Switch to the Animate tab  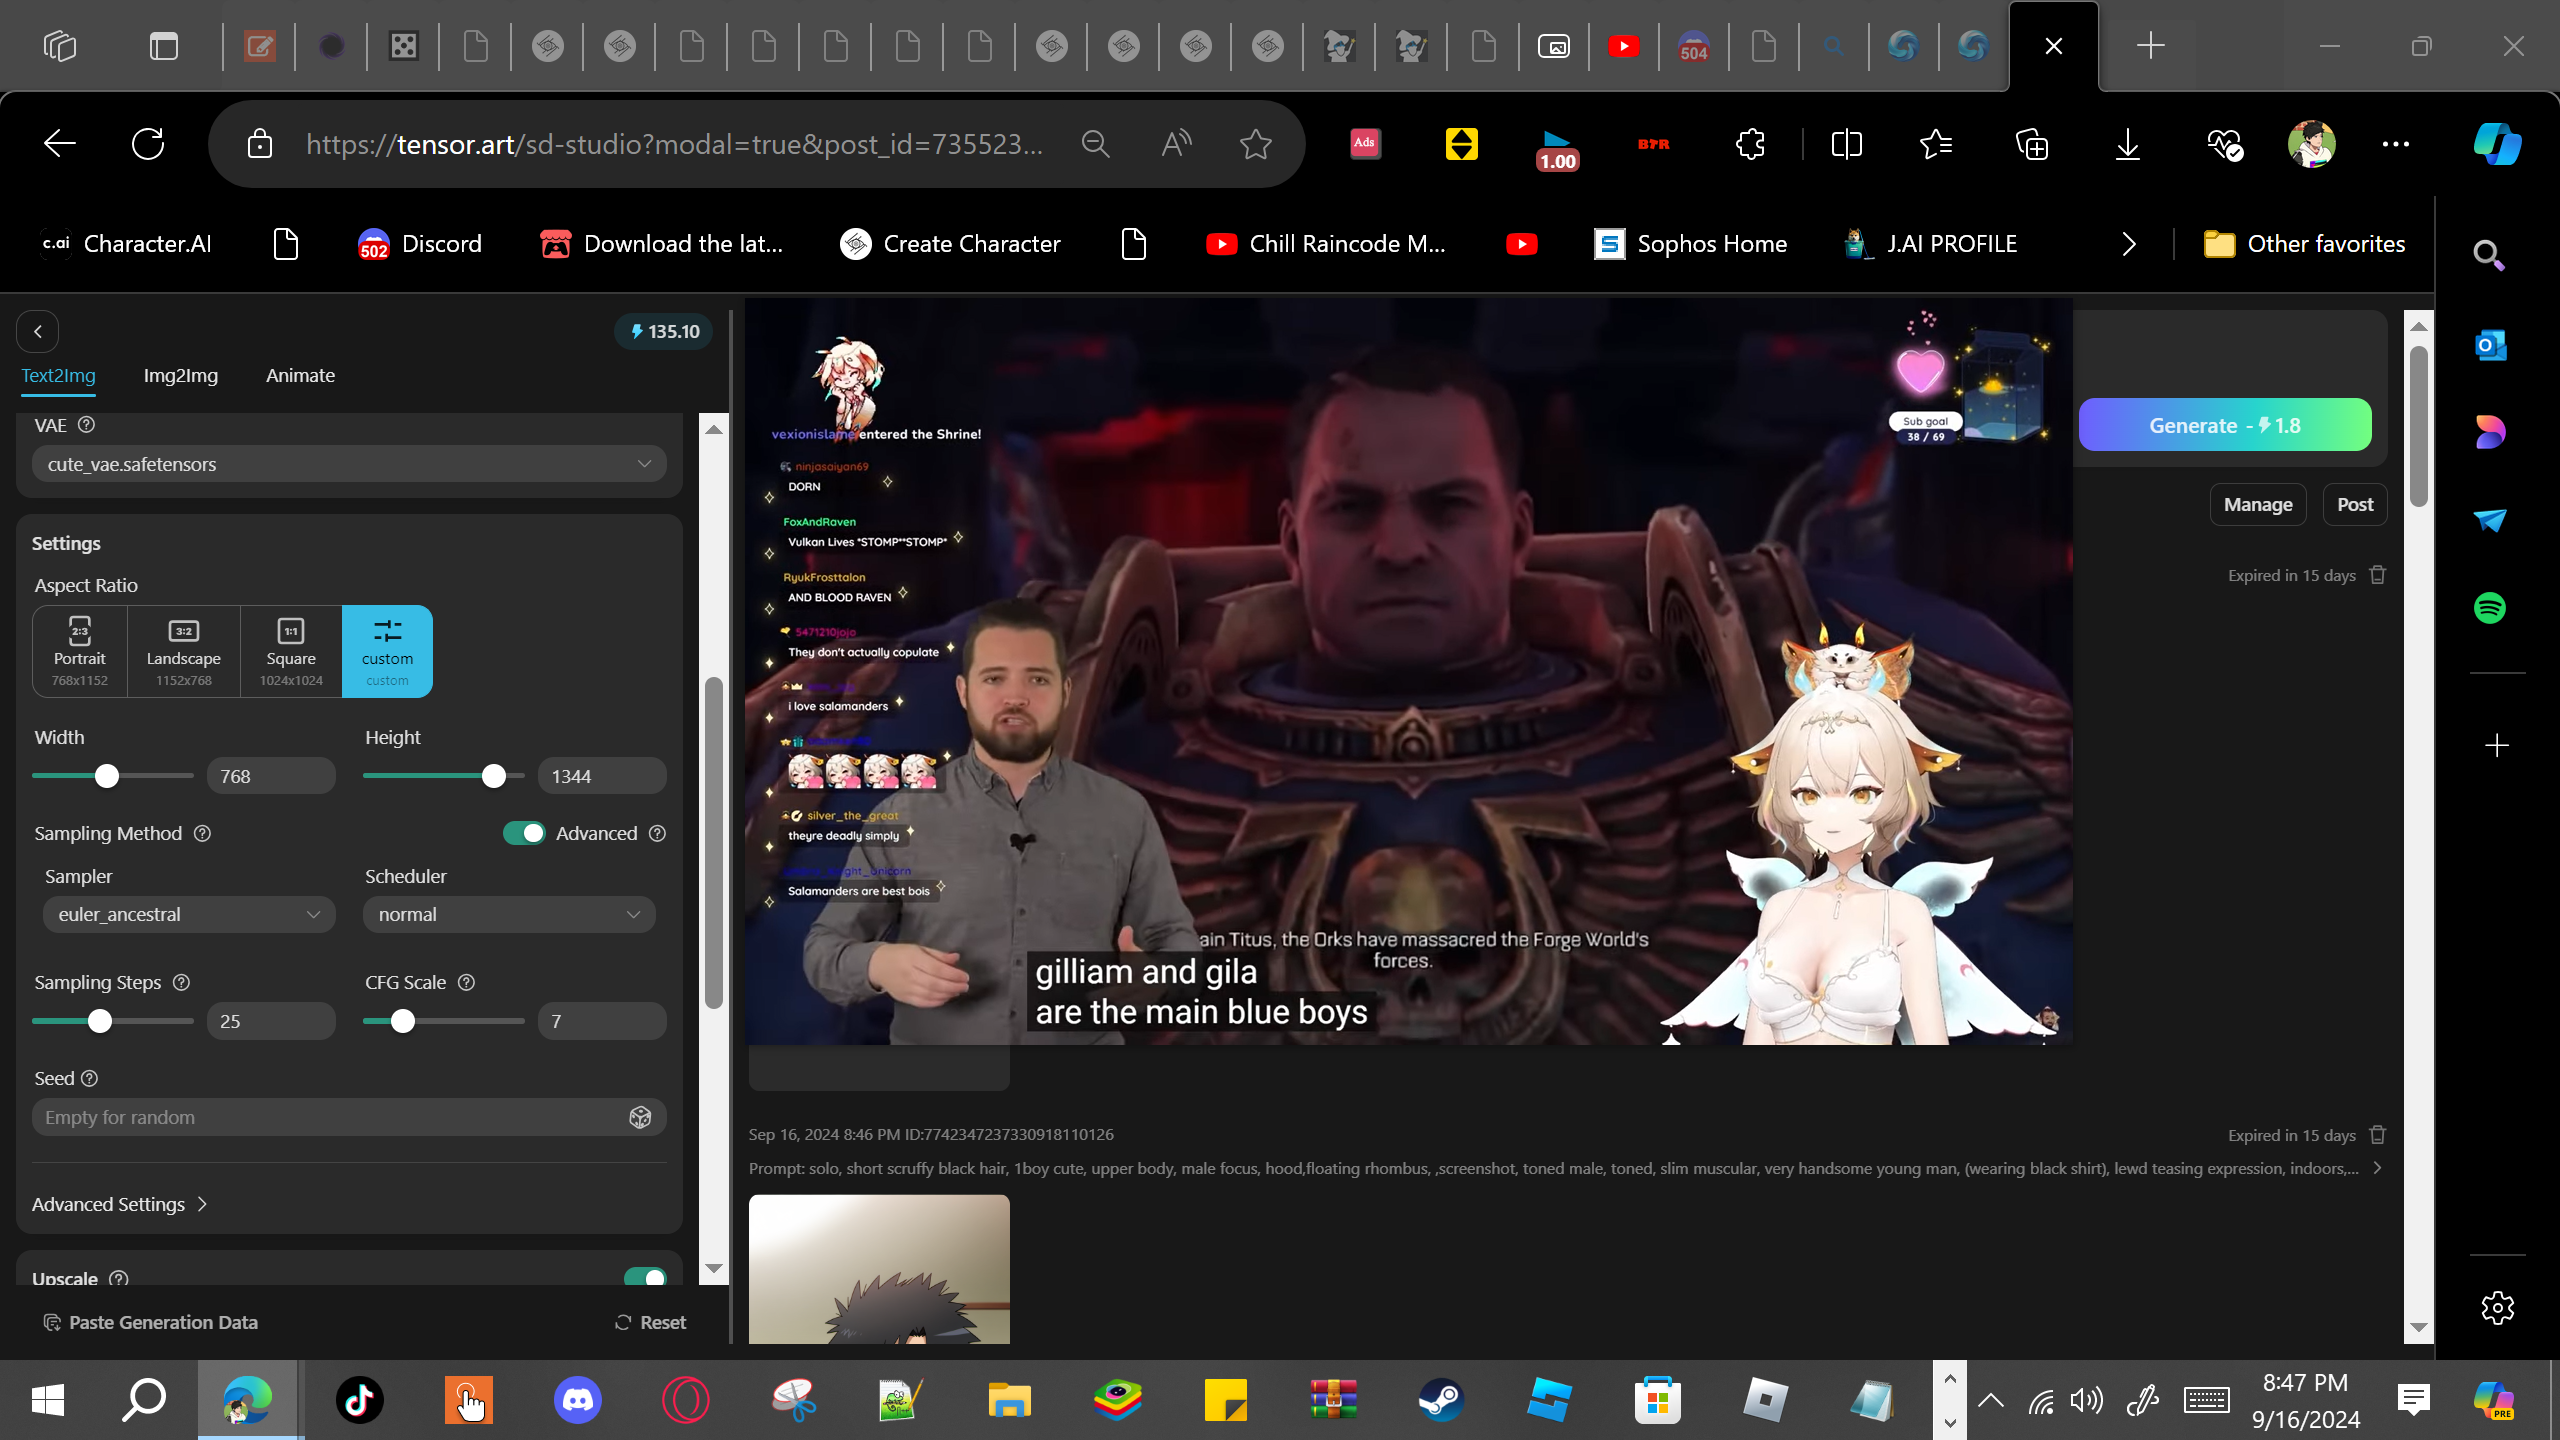pyautogui.click(x=300, y=376)
